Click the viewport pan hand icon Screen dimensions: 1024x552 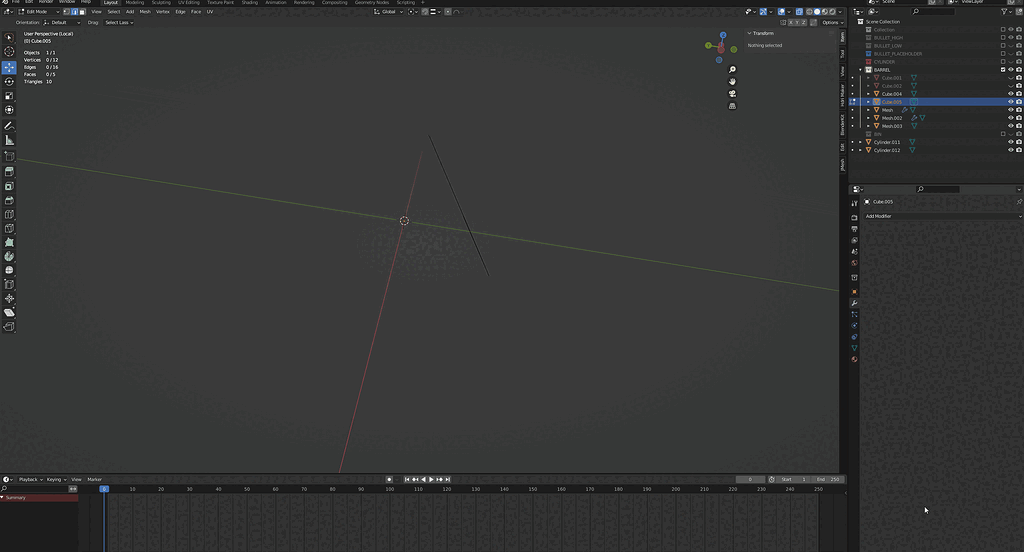732,82
